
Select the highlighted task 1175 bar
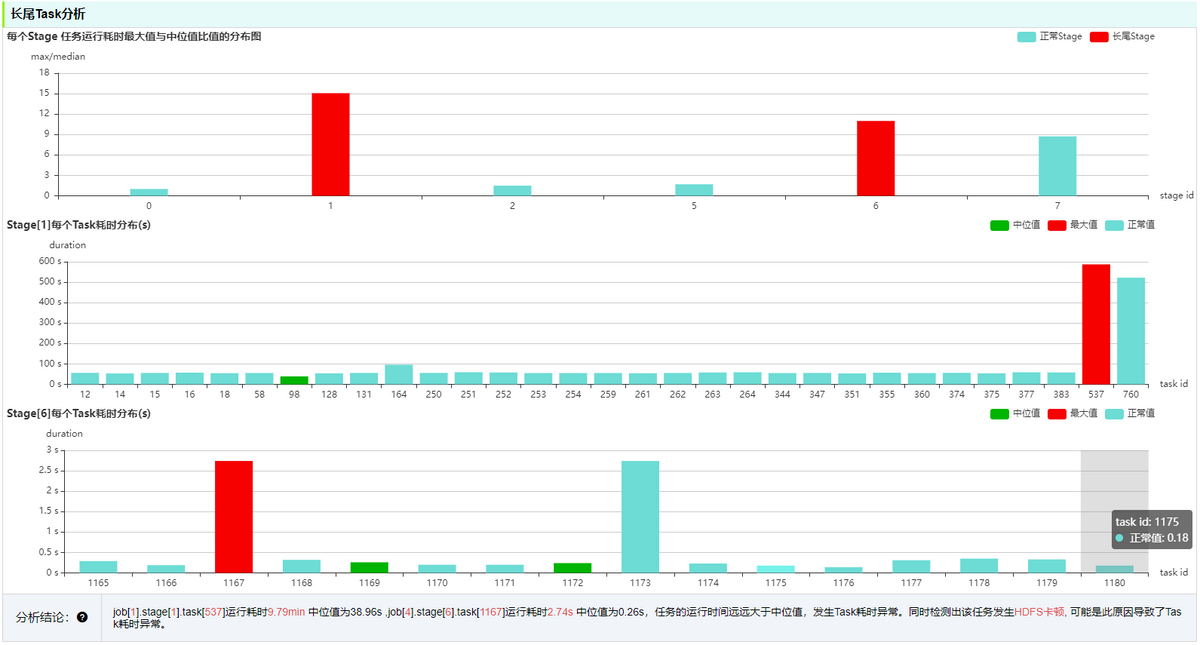pyautogui.click(x=776, y=569)
